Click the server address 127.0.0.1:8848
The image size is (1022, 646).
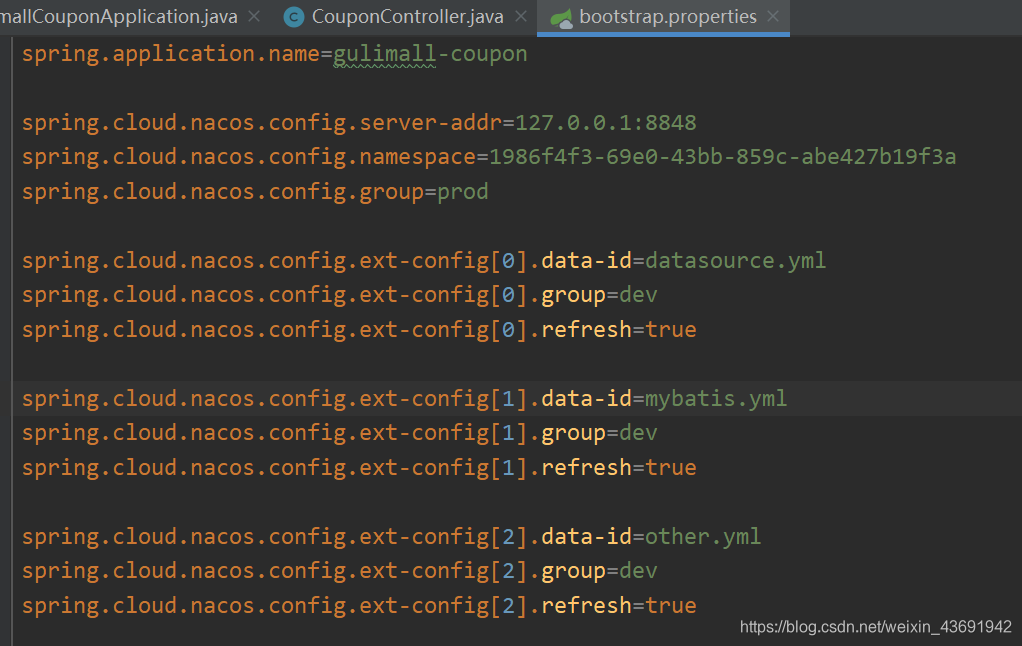coord(606,123)
